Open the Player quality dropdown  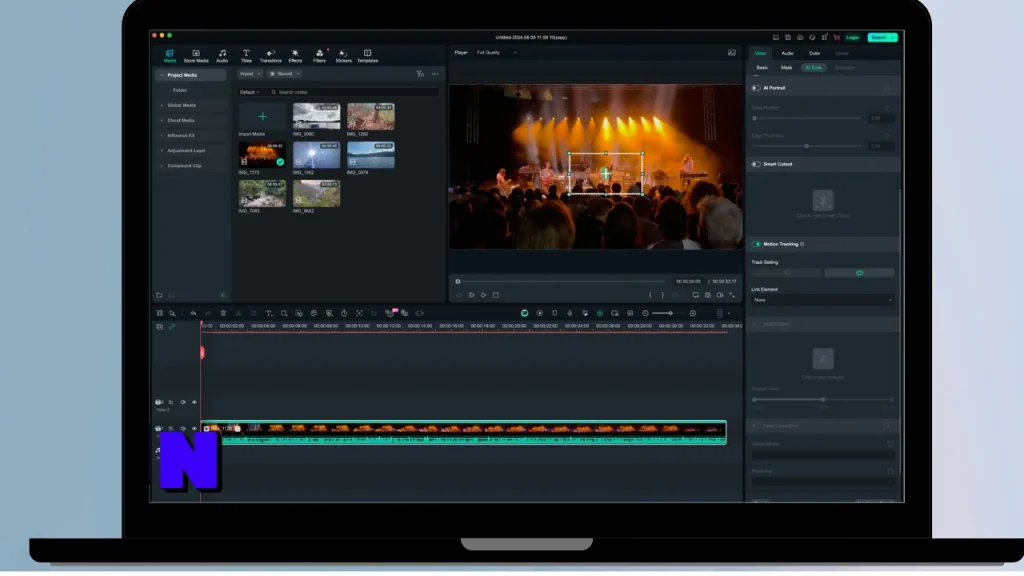(x=496, y=52)
